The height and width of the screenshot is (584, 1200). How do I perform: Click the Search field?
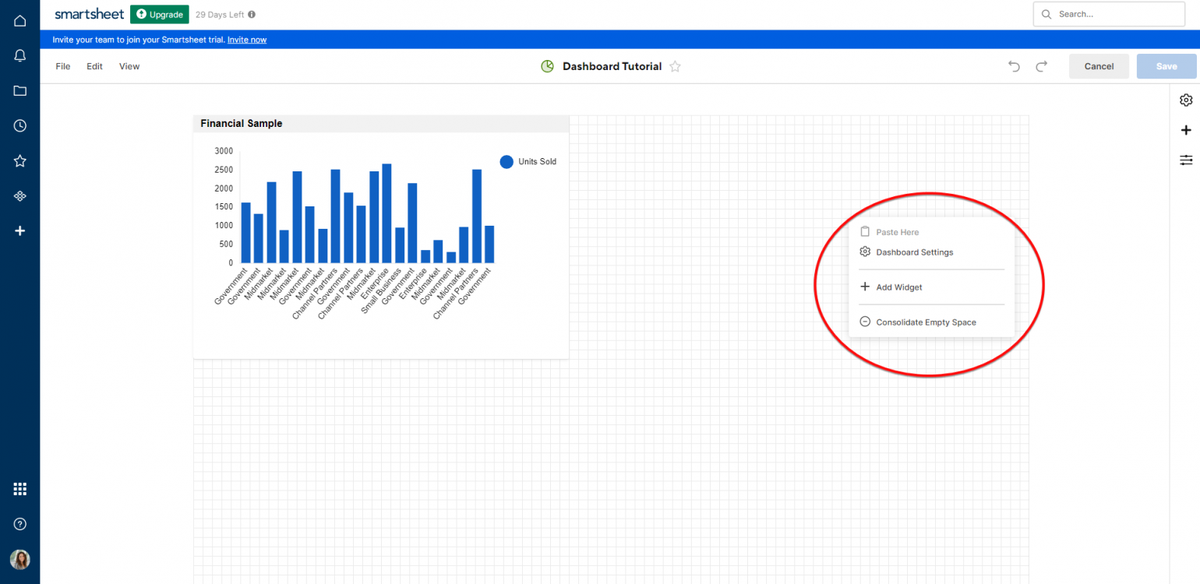pos(1108,14)
